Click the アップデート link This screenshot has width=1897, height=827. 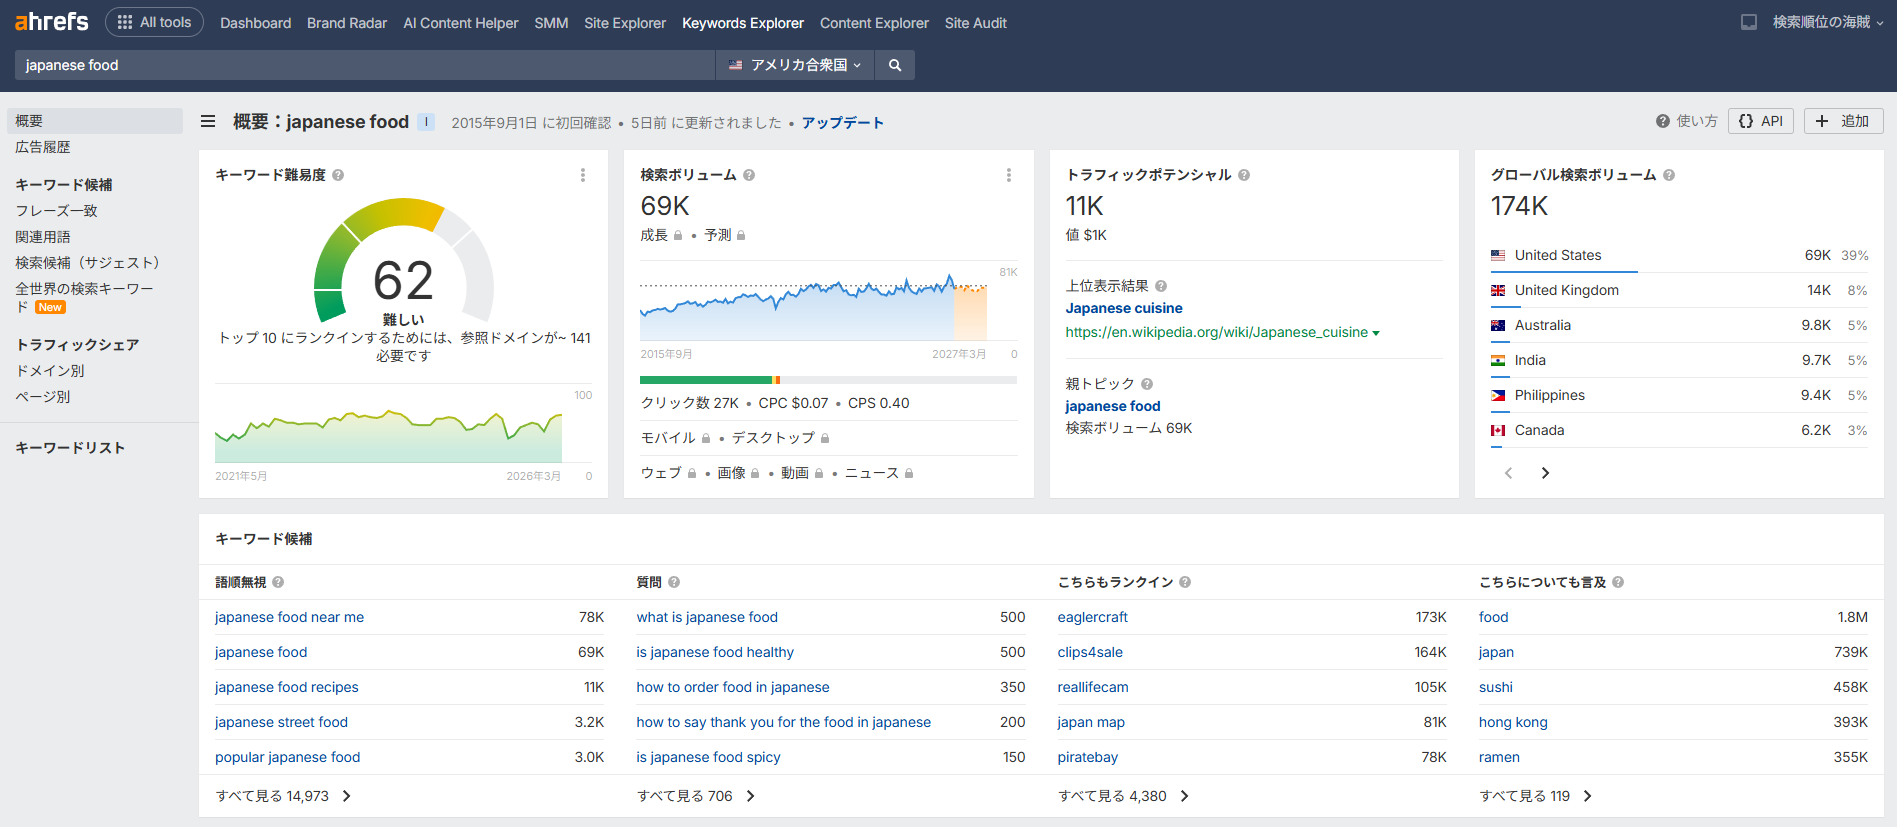tap(842, 122)
